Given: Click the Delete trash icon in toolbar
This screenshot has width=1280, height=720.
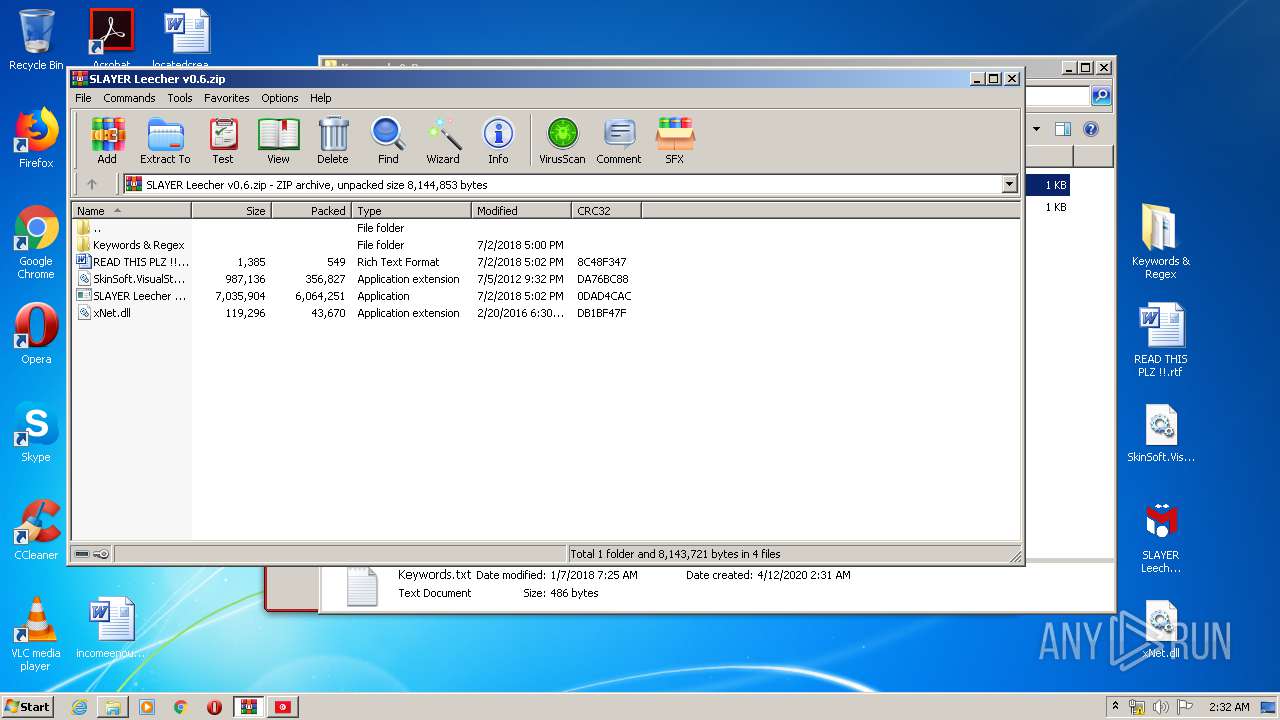Looking at the screenshot, I should [x=333, y=140].
